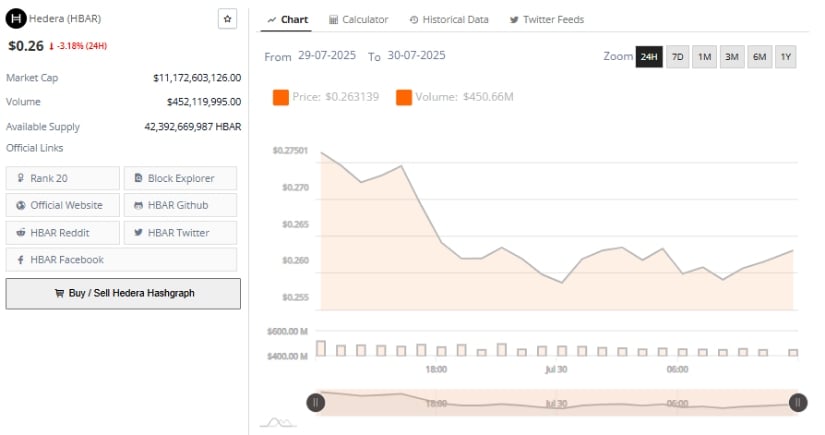
Task: Select the 1Y zoom range
Action: click(786, 57)
